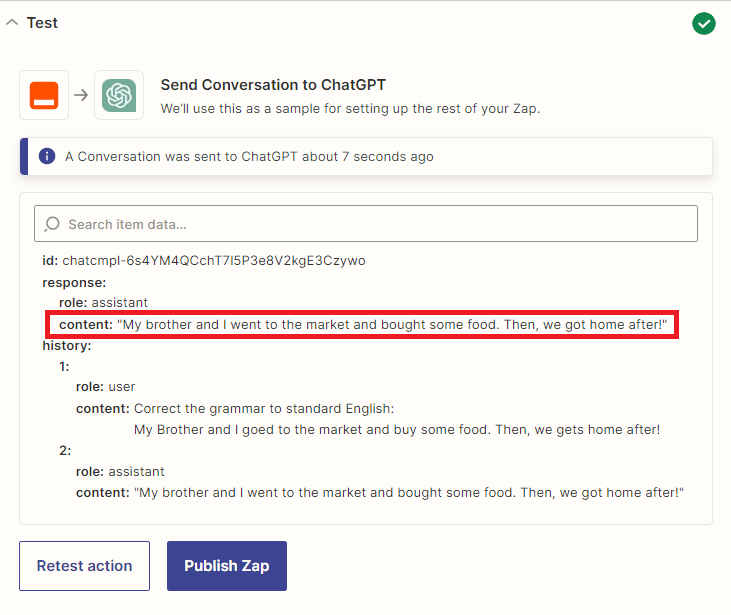Click the blue info icon in notification
The image size is (731, 615).
[46, 156]
